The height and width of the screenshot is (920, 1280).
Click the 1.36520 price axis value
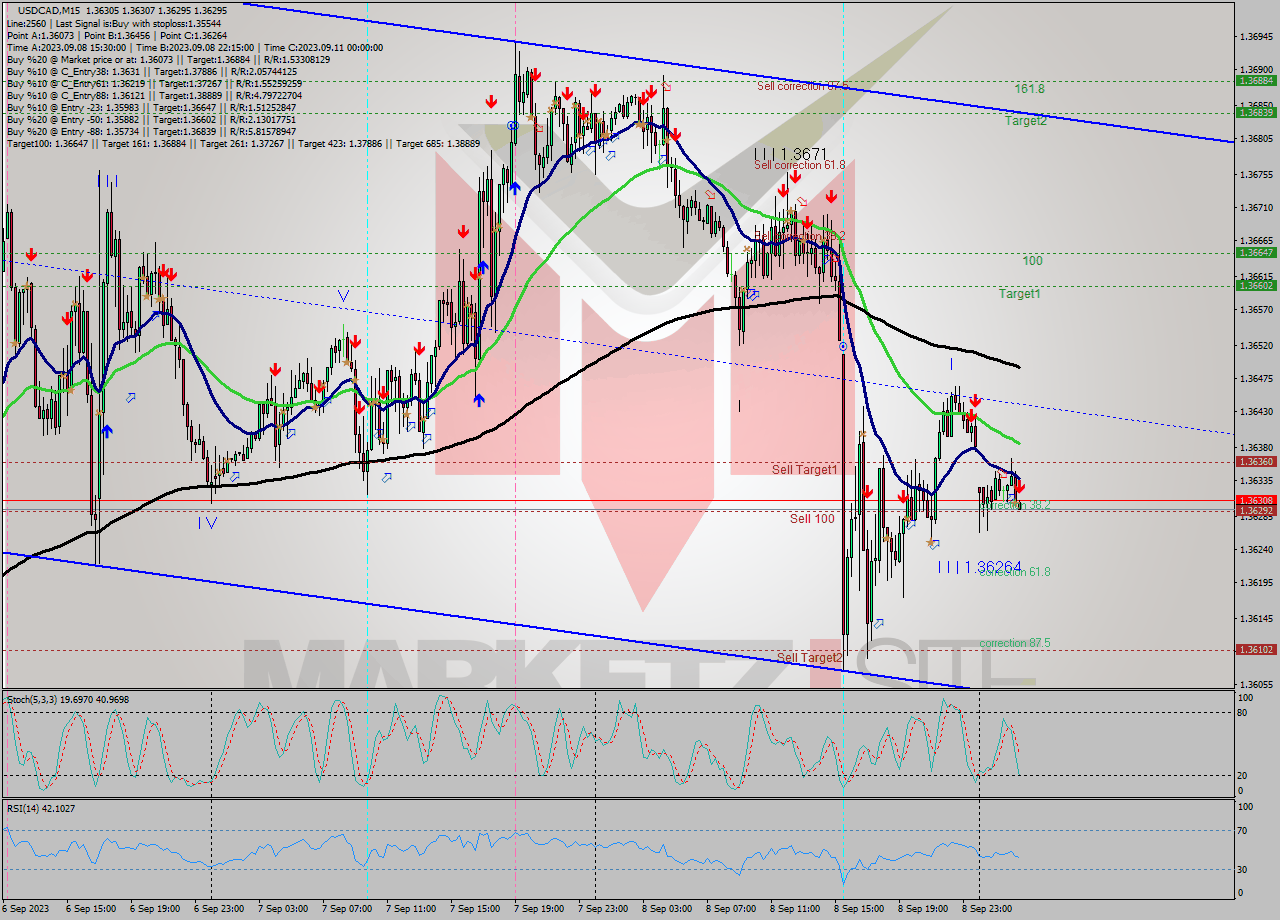[1255, 345]
